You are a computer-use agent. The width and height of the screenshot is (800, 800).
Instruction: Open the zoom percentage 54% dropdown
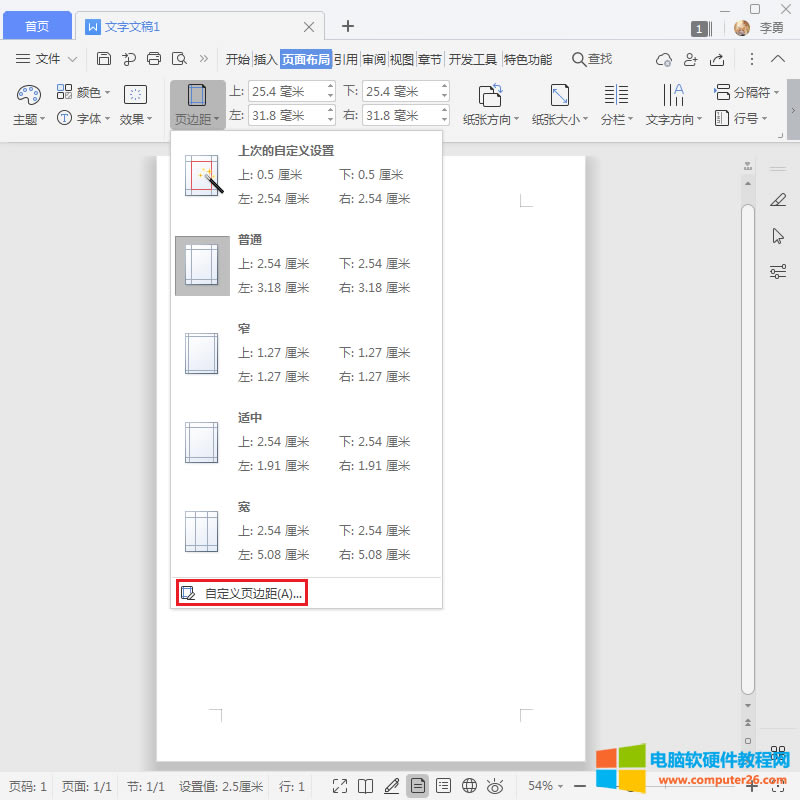pos(546,786)
